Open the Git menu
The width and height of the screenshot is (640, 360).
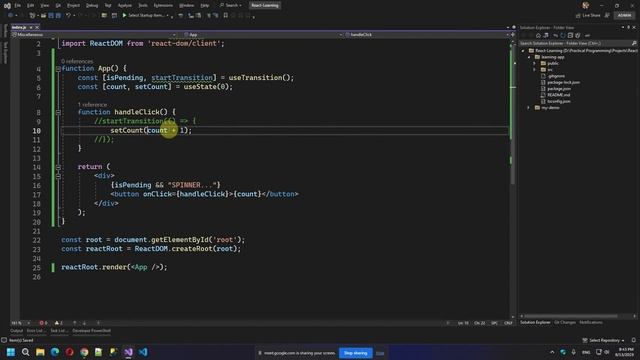[58, 5]
